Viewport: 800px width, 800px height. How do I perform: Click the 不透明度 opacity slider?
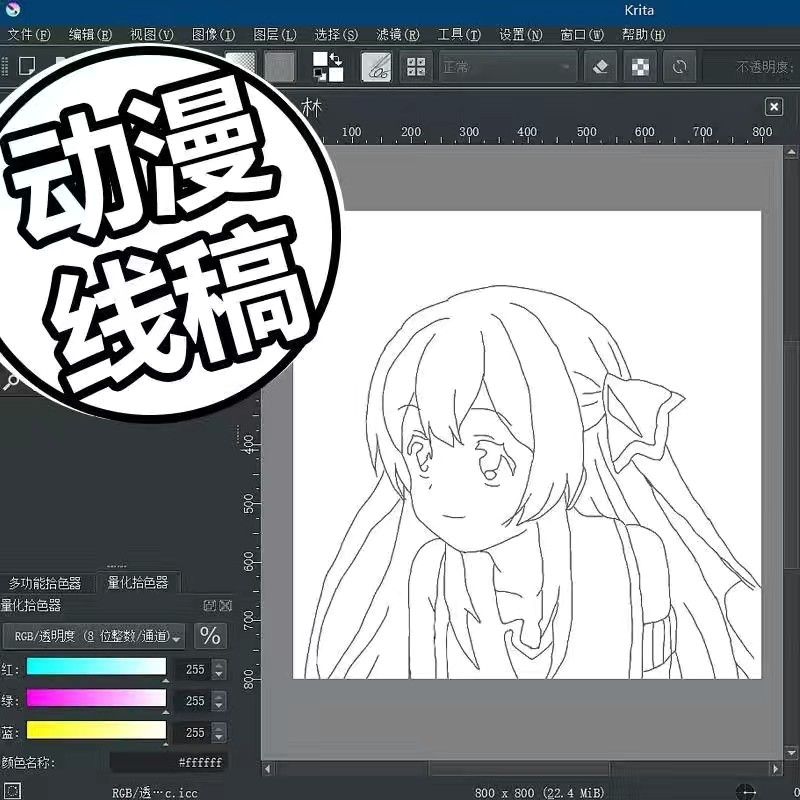pos(751,66)
